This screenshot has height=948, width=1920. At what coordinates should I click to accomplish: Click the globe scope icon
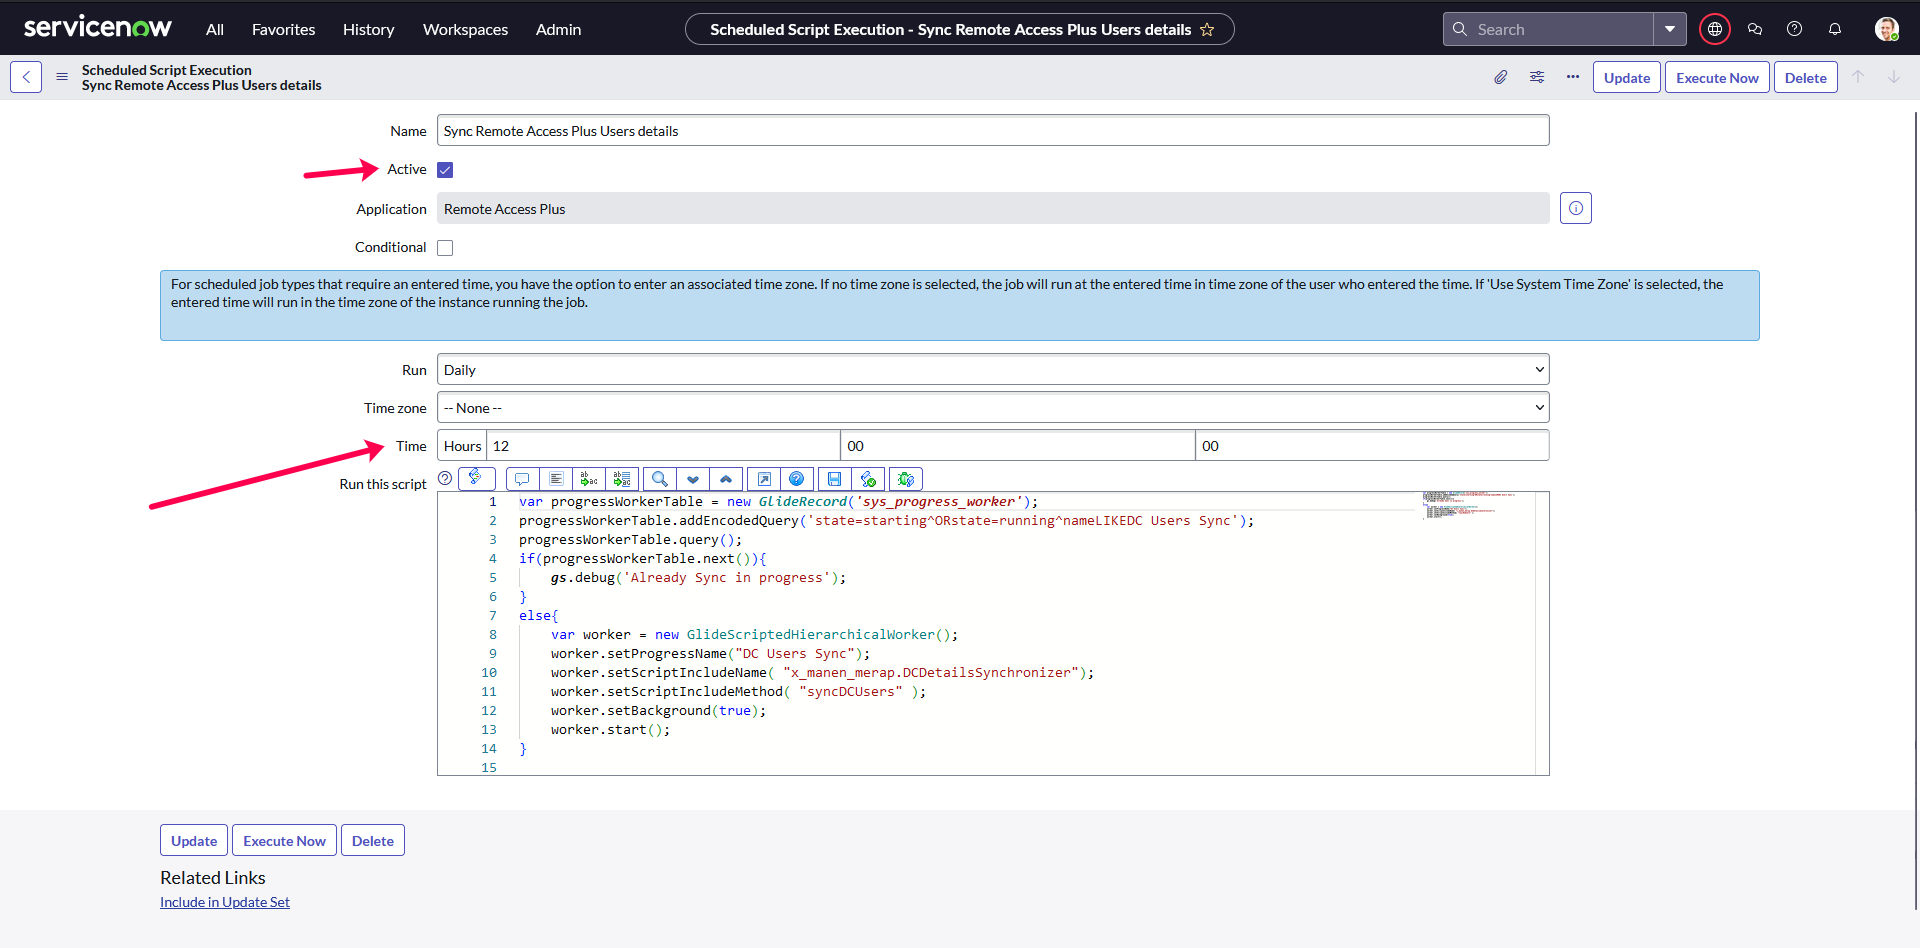click(1714, 29)
